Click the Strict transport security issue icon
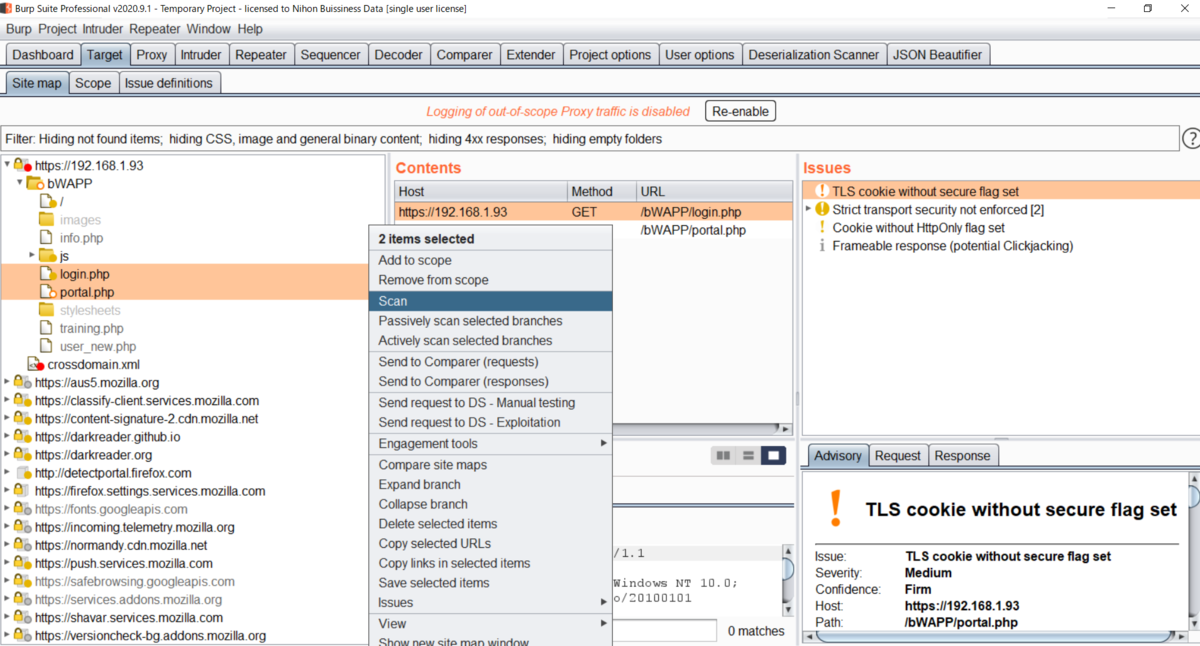 (822, 209)
